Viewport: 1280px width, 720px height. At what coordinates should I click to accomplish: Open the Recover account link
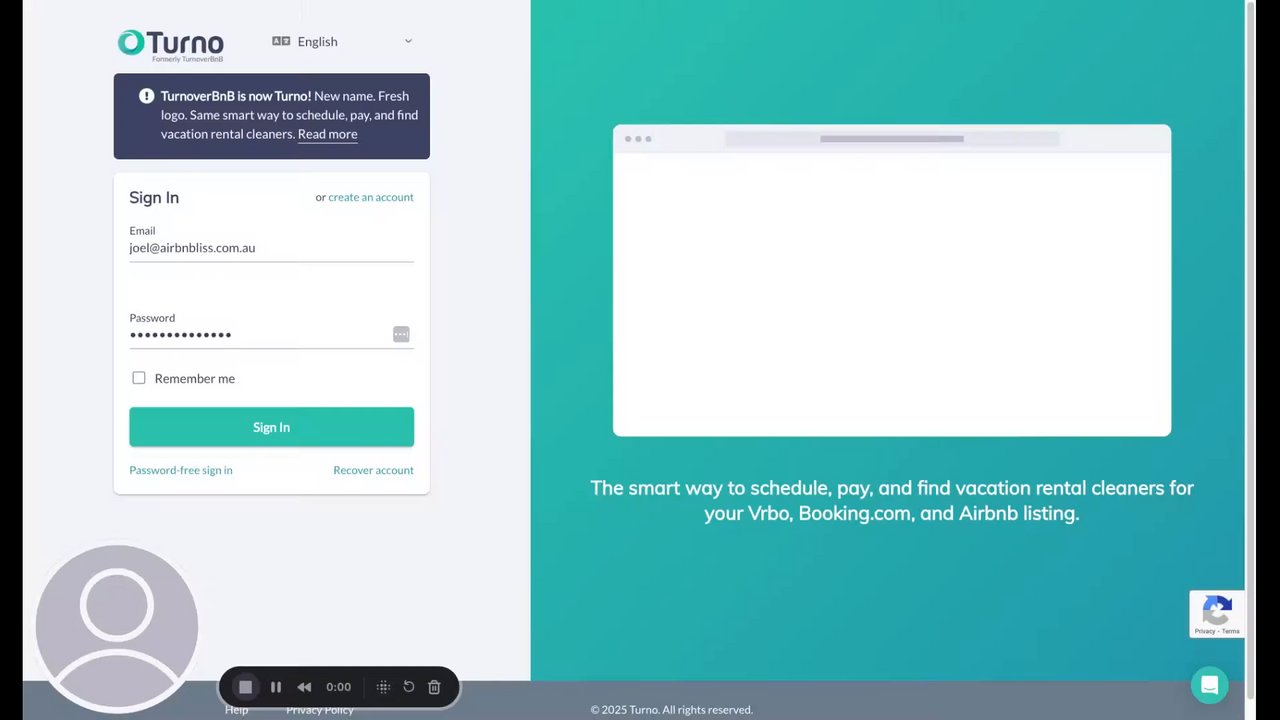pos(373,470)
